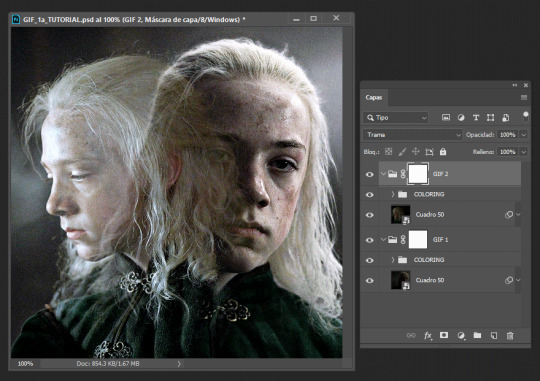Expand smart filters on lower Cuadro 50
This screenshot has width=540, height=381.
518,280
